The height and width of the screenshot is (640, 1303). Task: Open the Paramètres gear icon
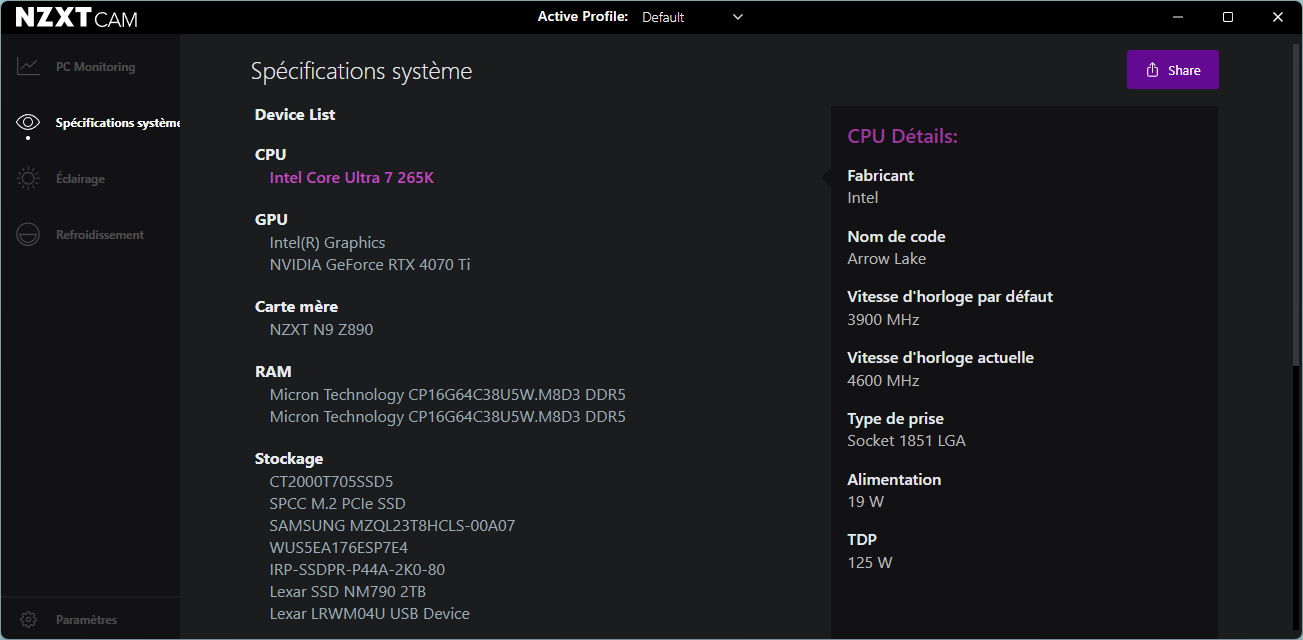pyautogui.click(x=28, y=620)
